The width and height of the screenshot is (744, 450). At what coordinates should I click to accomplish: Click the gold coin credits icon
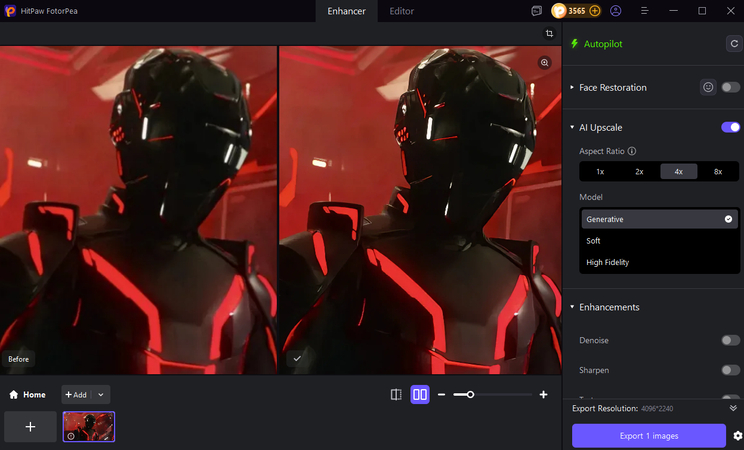(559, 11)
